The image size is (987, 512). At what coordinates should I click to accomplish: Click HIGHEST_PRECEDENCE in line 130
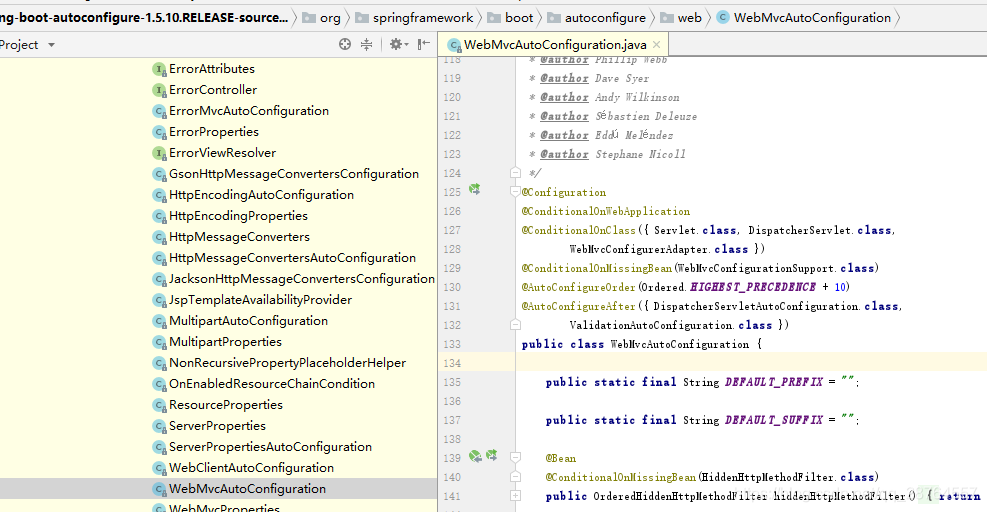[753, 287]
